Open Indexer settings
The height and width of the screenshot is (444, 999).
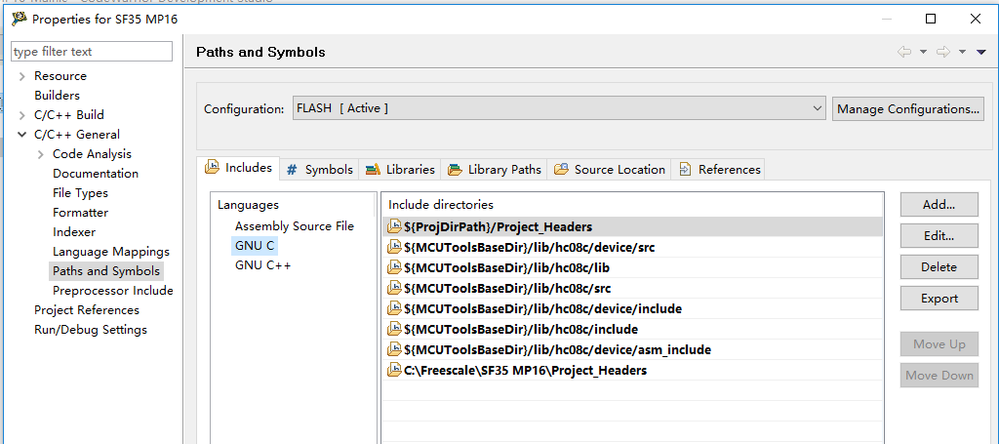point(74,233)
